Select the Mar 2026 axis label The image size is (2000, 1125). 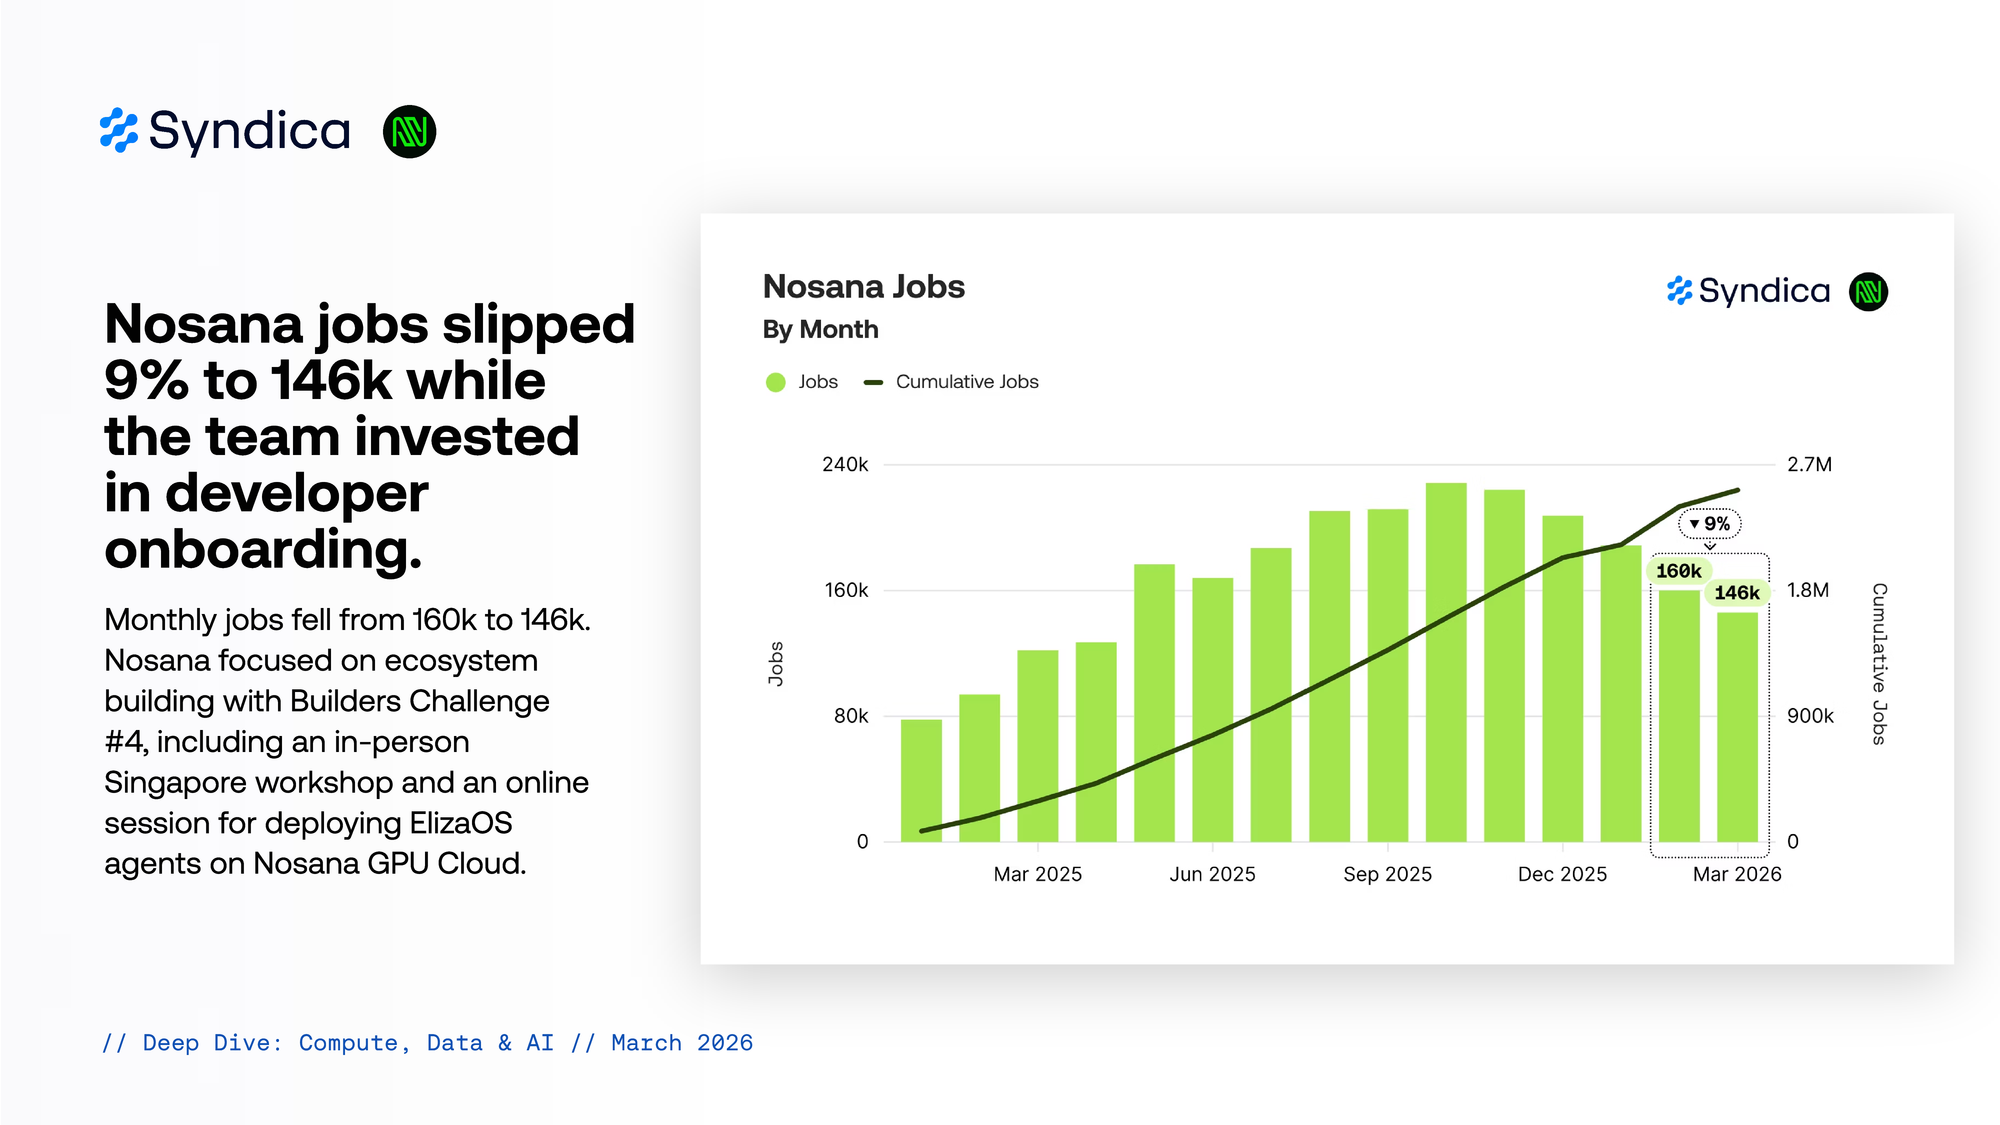1736,874
